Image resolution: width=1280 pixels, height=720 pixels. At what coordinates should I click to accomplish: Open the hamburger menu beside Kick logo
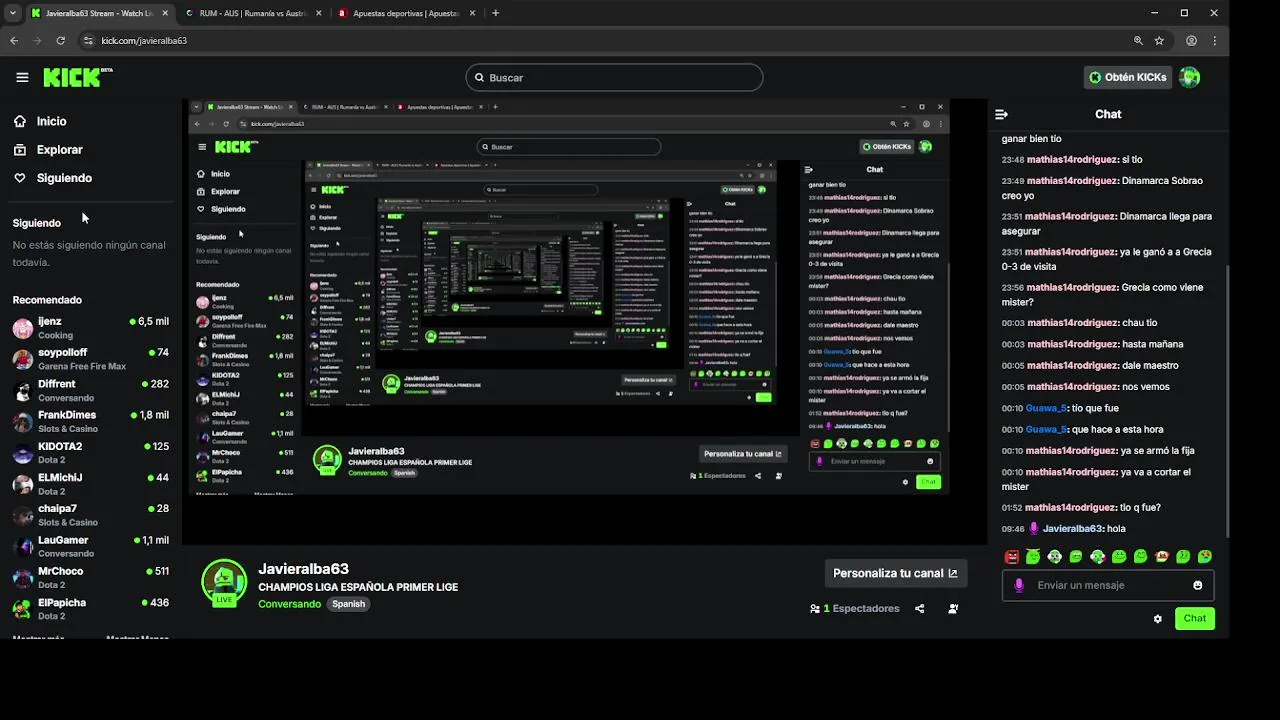tap(22, 77)
